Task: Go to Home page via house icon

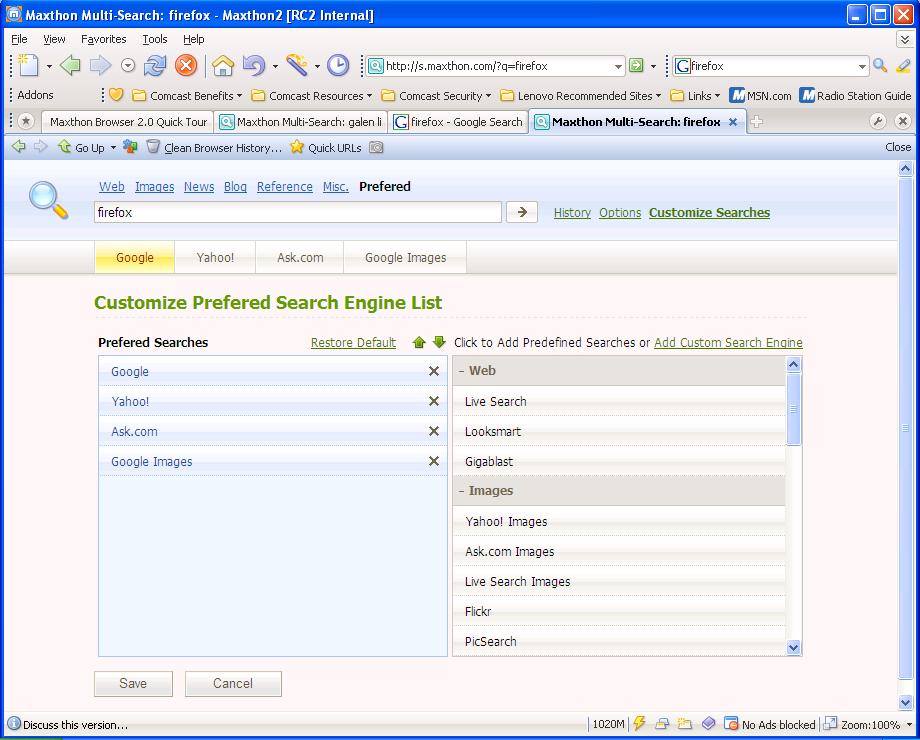Action: coord(223,65)
